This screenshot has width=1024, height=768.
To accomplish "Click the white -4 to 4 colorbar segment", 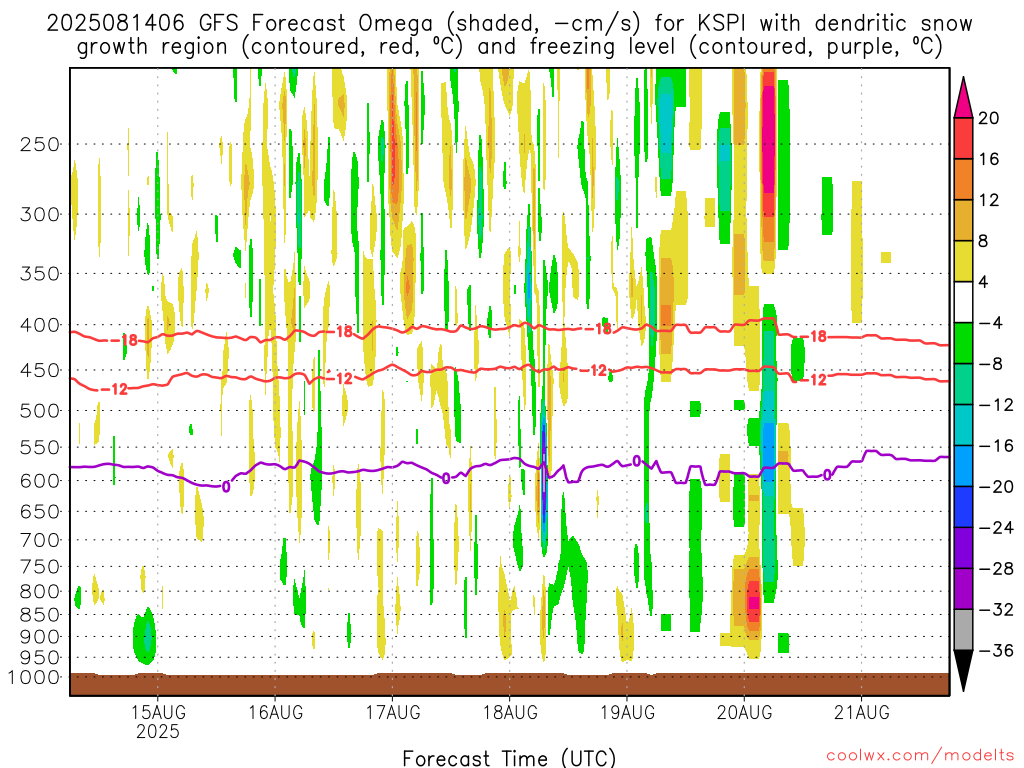I will (x=963, y=302).
